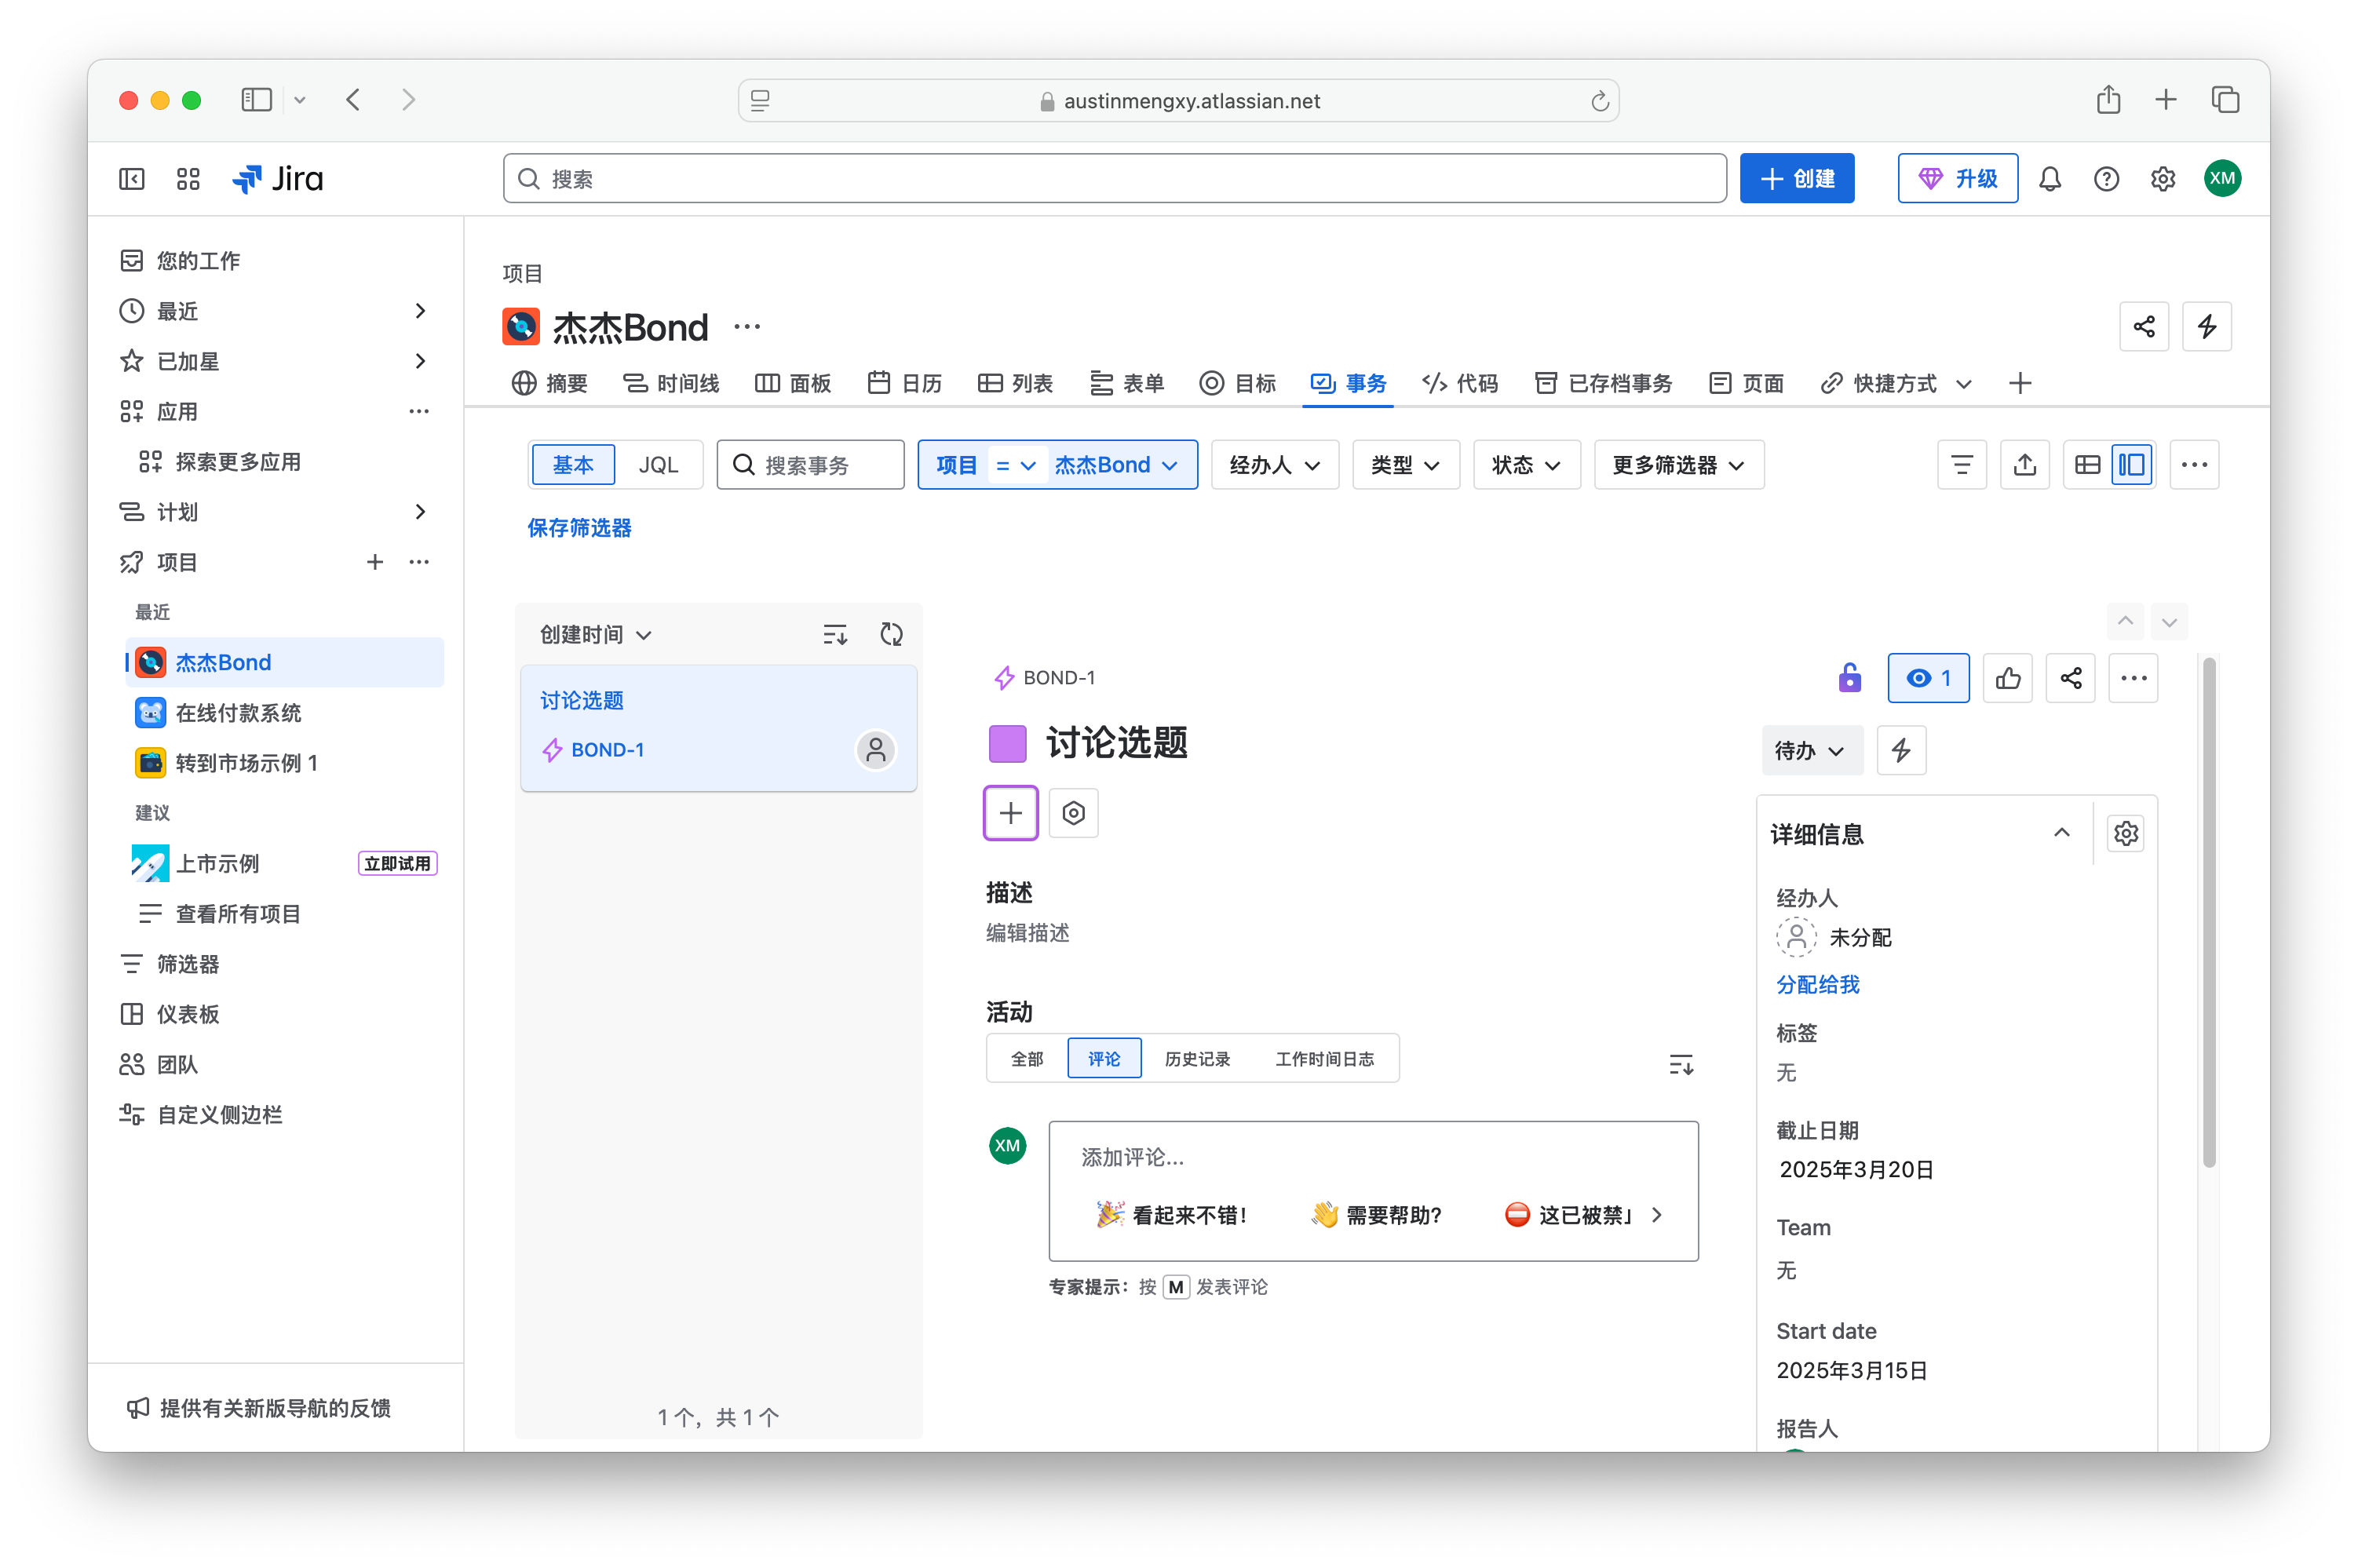Toggle the watch issue eye button
Screen dimensions: 2358x1568
[1927, 679]
